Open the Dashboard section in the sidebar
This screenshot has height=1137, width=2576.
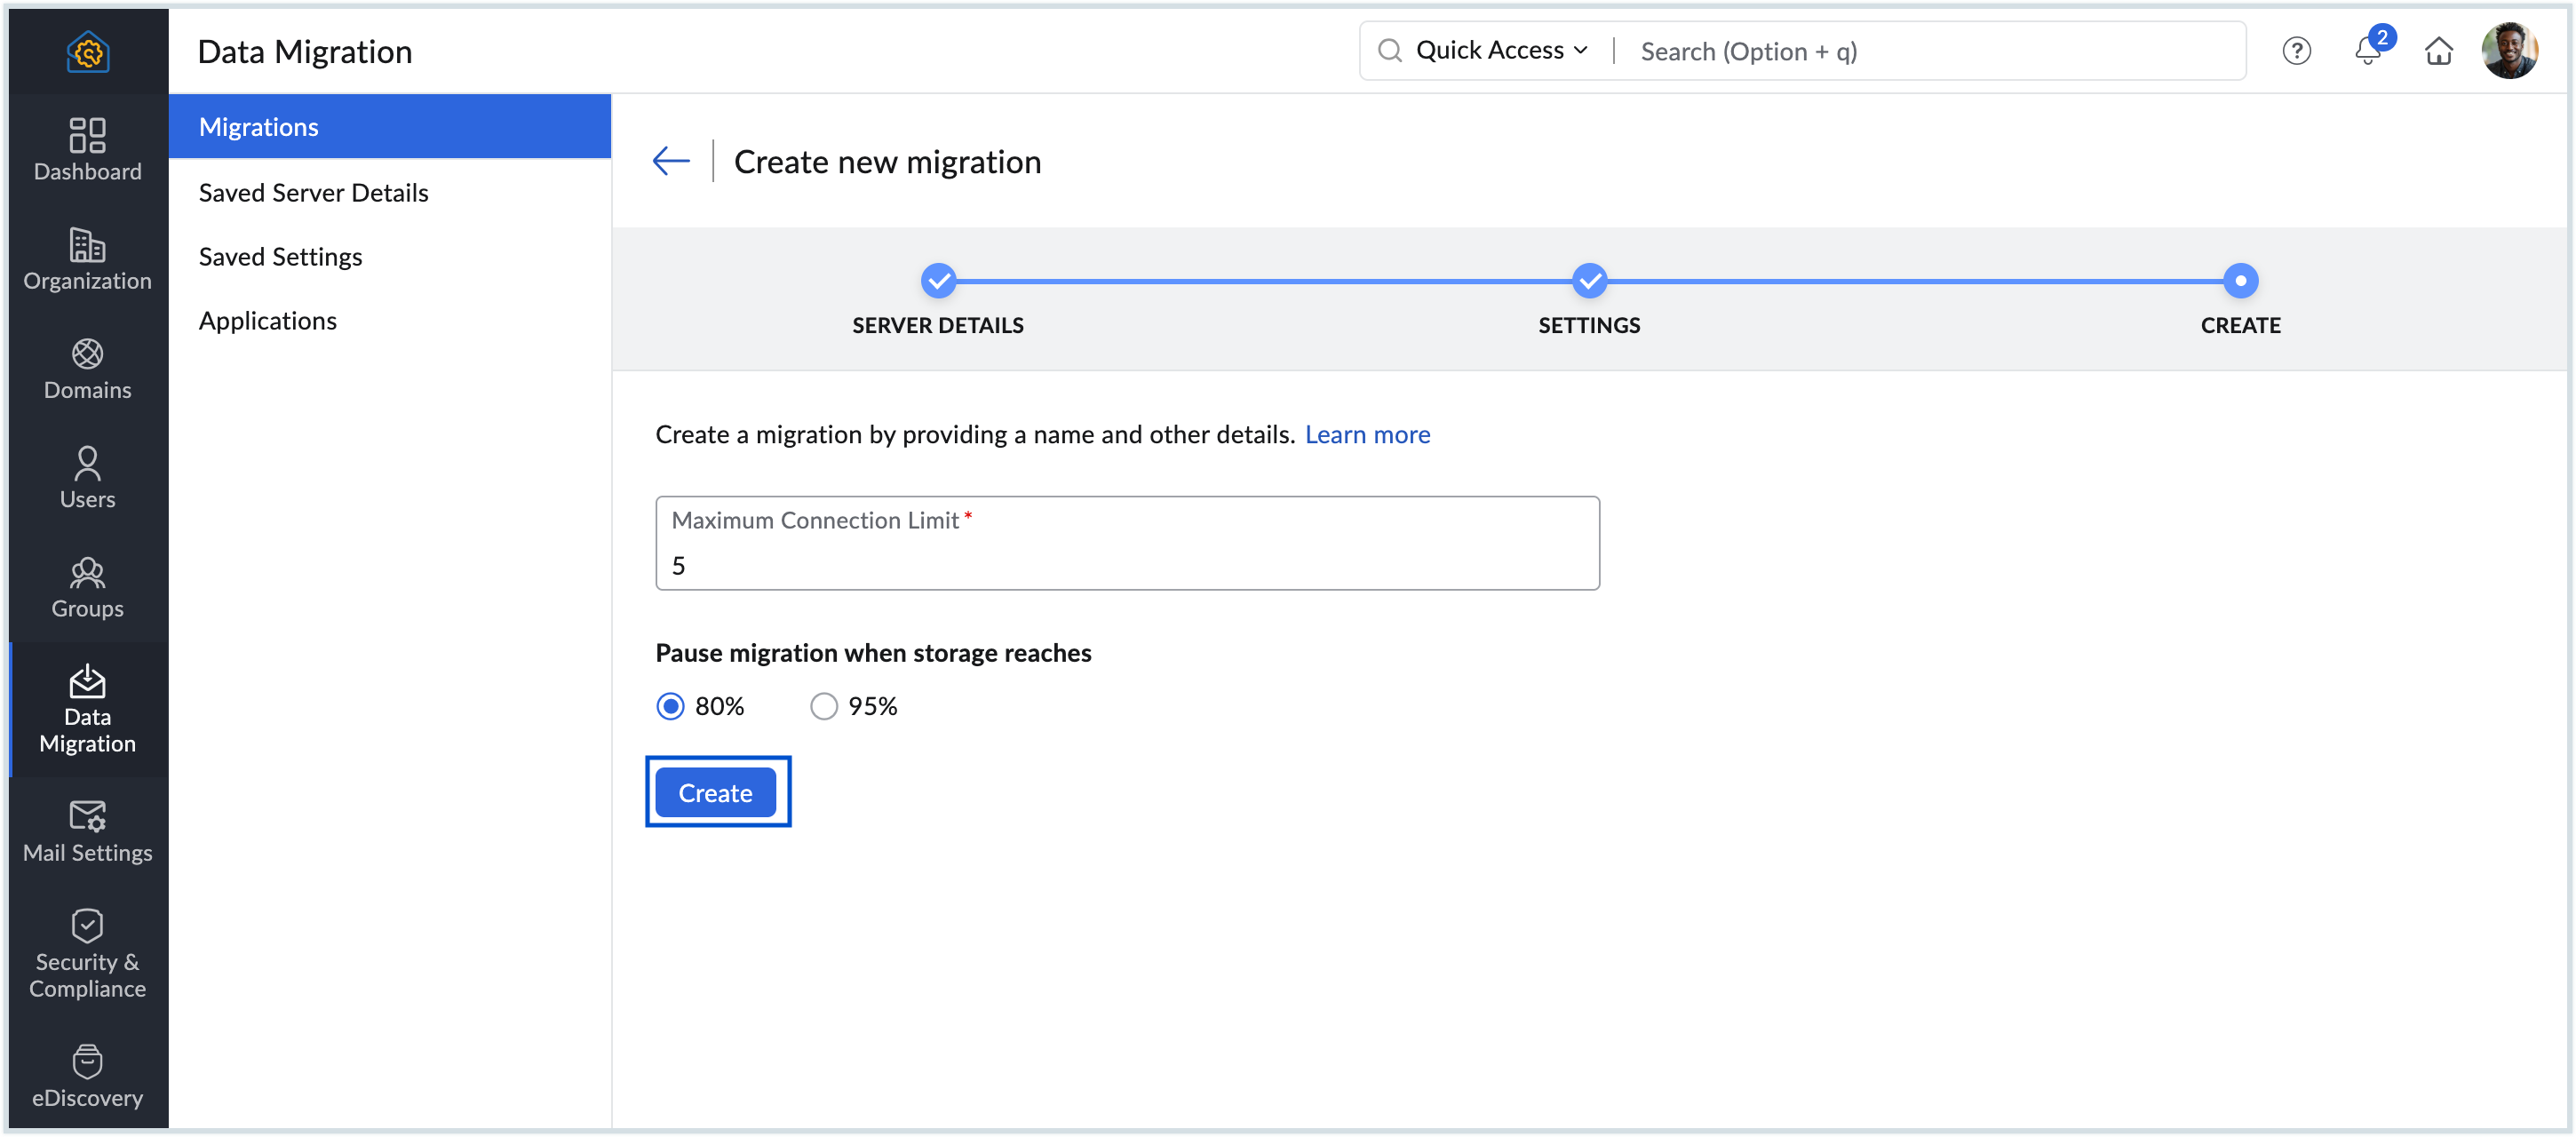[87, 150]
